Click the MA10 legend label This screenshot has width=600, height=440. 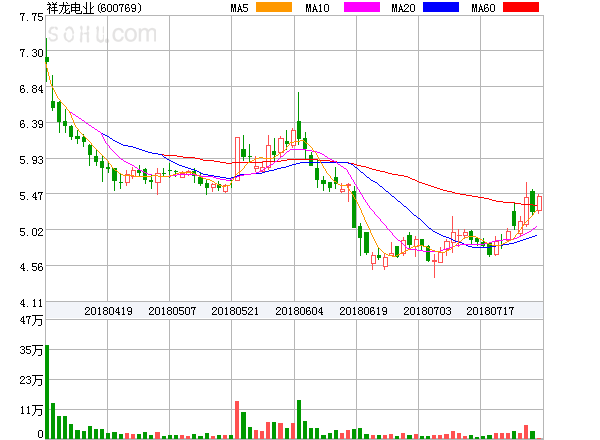coord(317,8)
